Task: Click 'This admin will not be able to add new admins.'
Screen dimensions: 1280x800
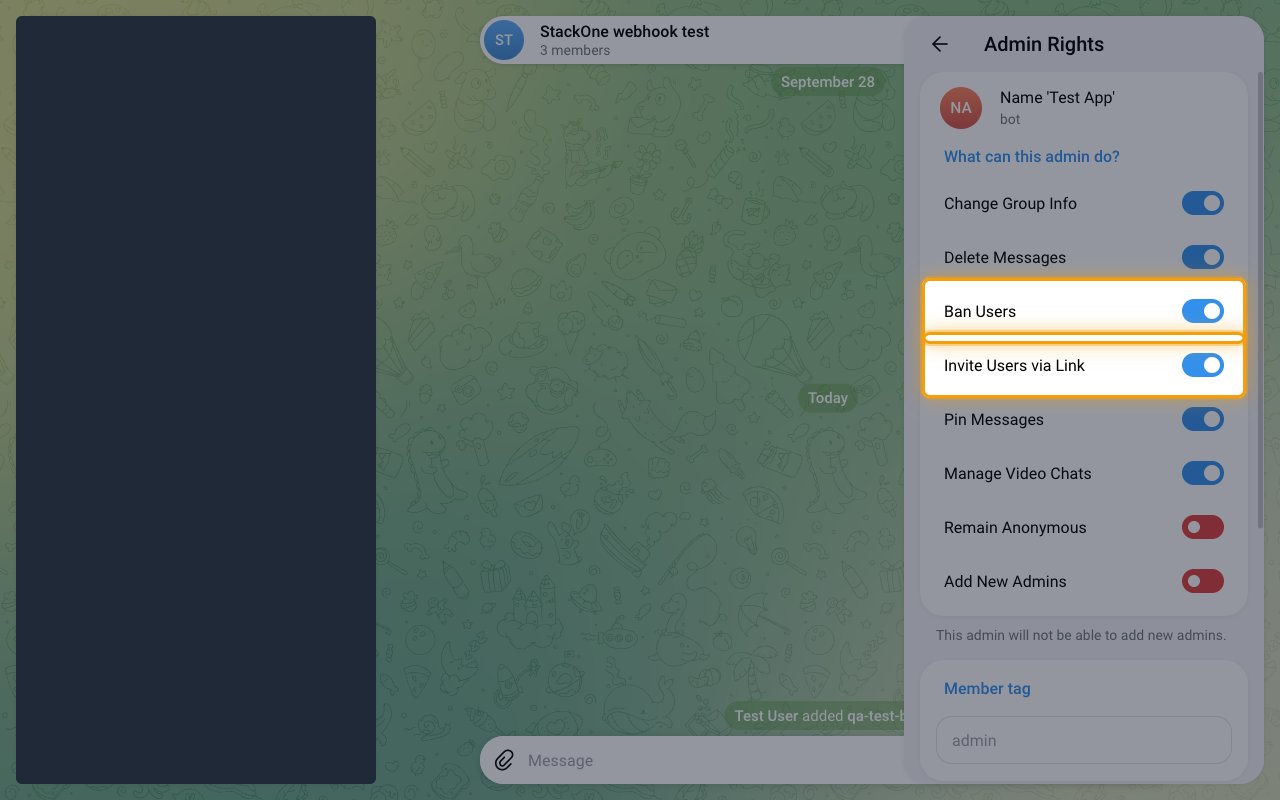Action: coord(1081,635)
